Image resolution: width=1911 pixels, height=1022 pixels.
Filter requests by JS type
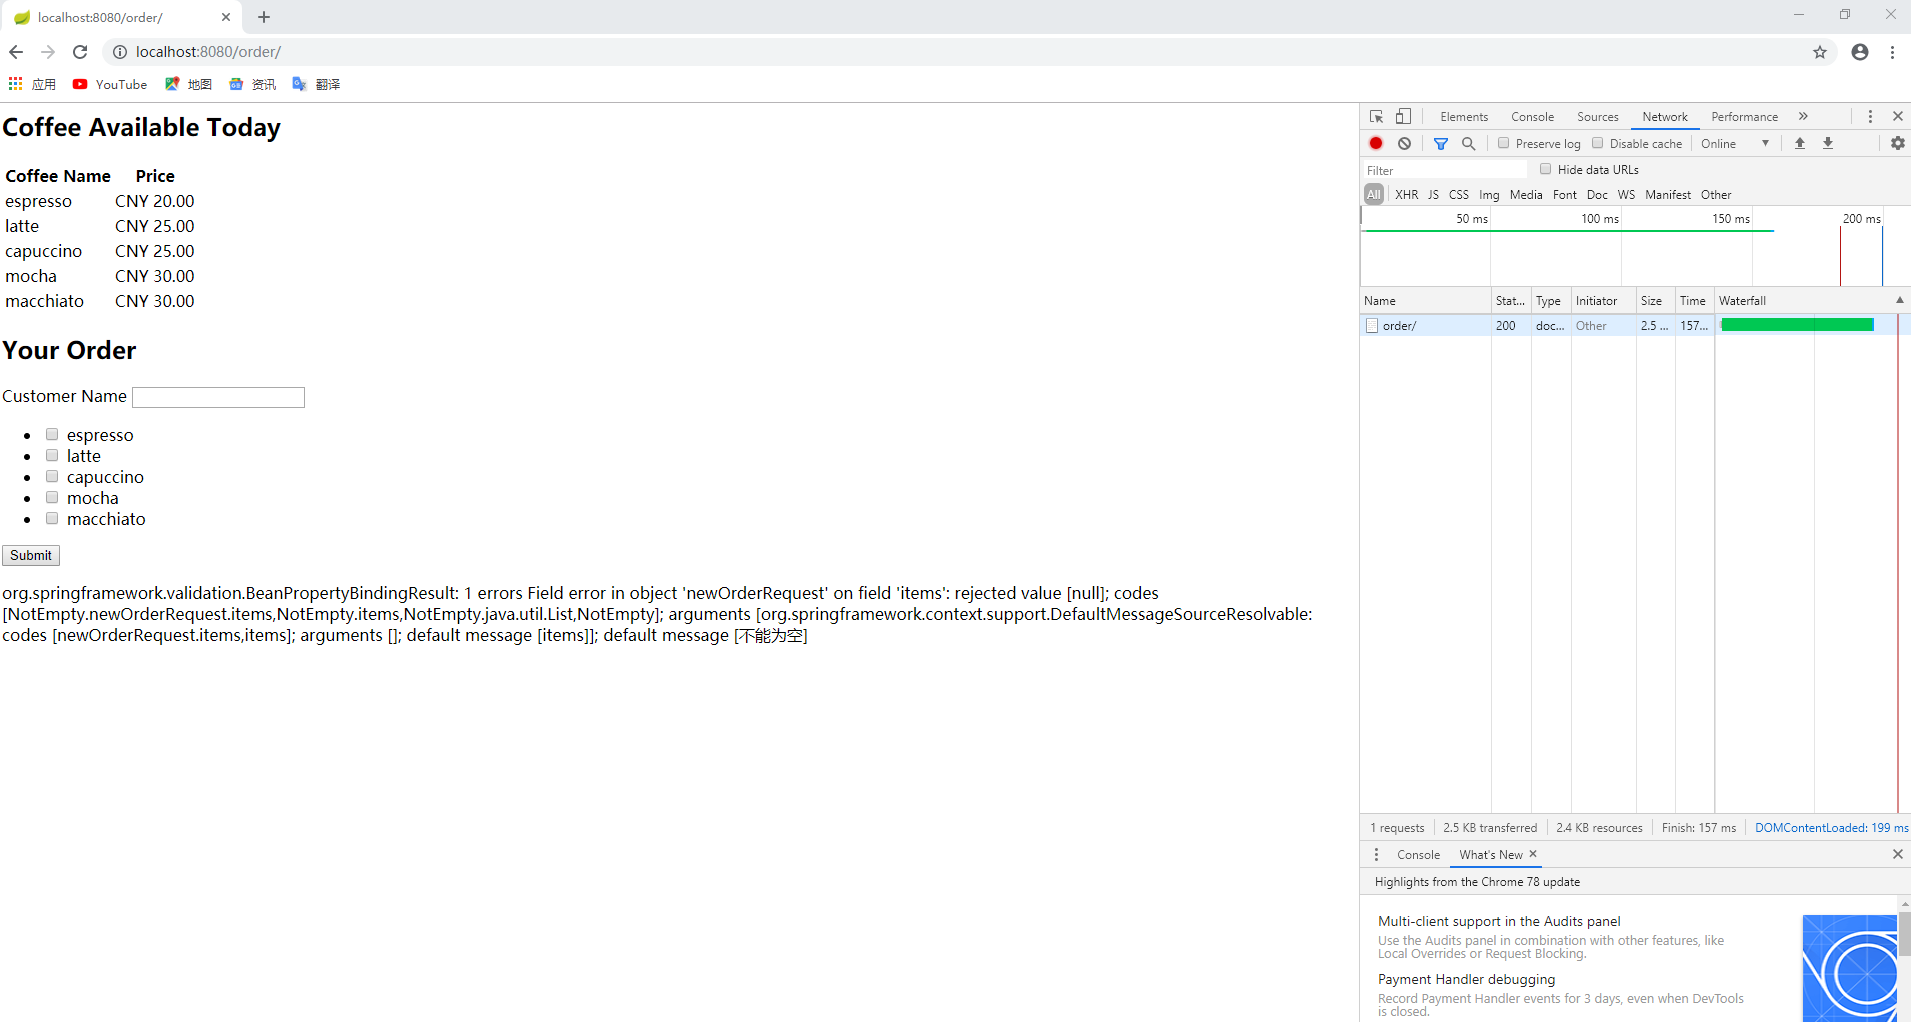coord(1433,195)
